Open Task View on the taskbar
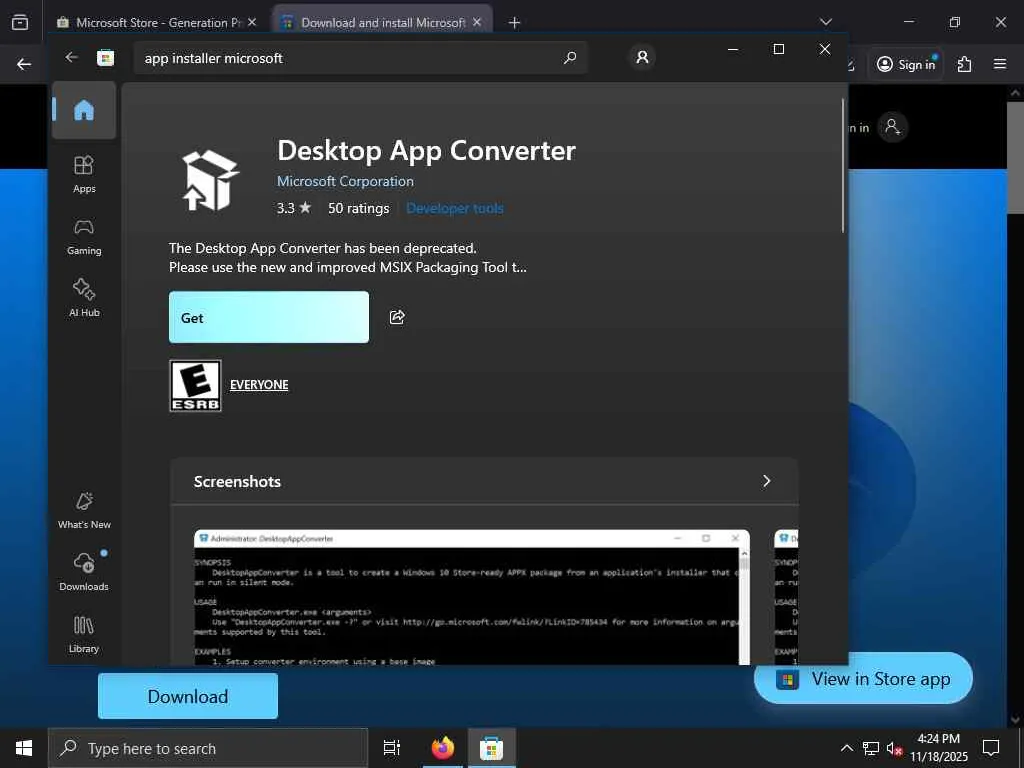The width and height of the screenshot is (1024, 768). click(x=391, y=748)
